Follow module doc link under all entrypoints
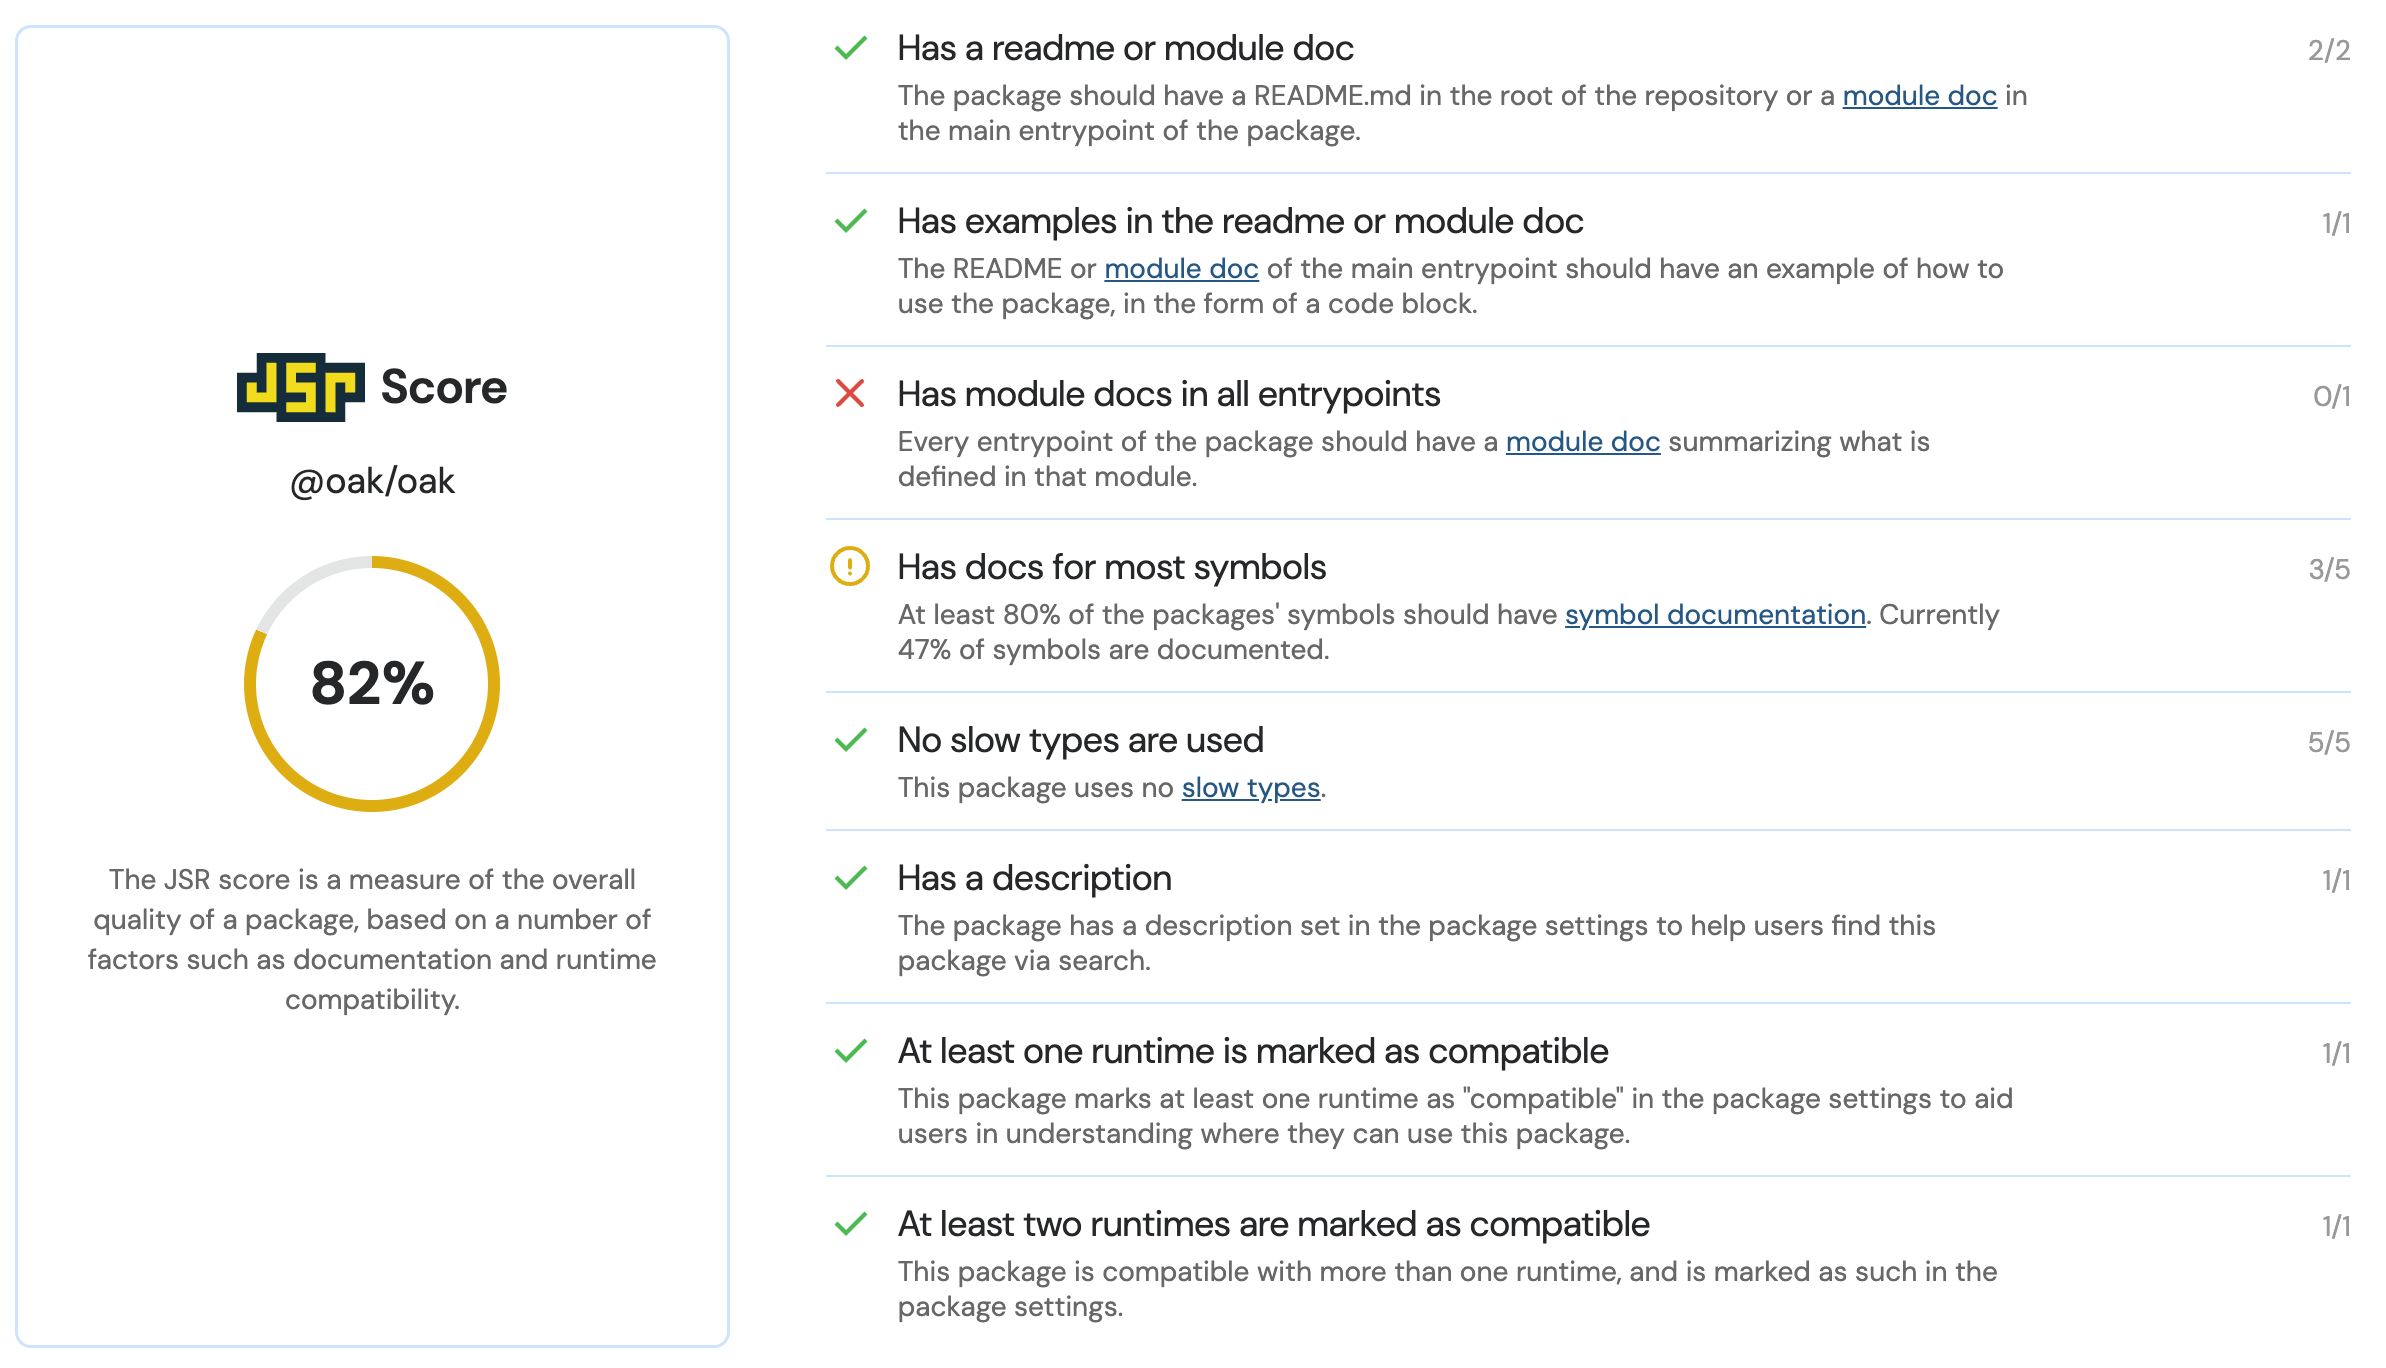This screenshot has height=1368, width=2386. pyautogui.click(x=1582, y=442)
